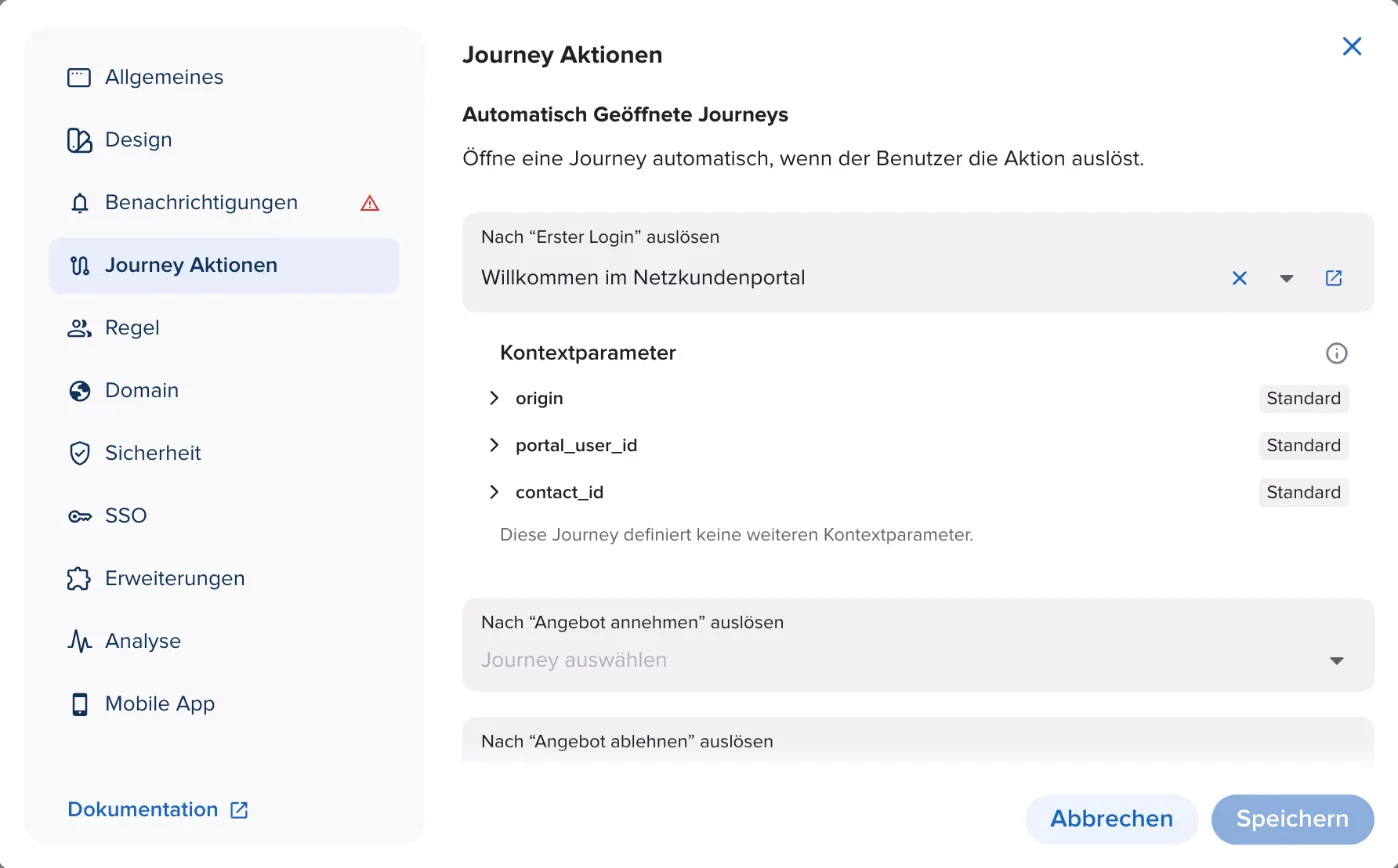Click the Domain globe icon
Image resolution: width=1398 pixels, height=868 pixels.
[x=79, y=391]
